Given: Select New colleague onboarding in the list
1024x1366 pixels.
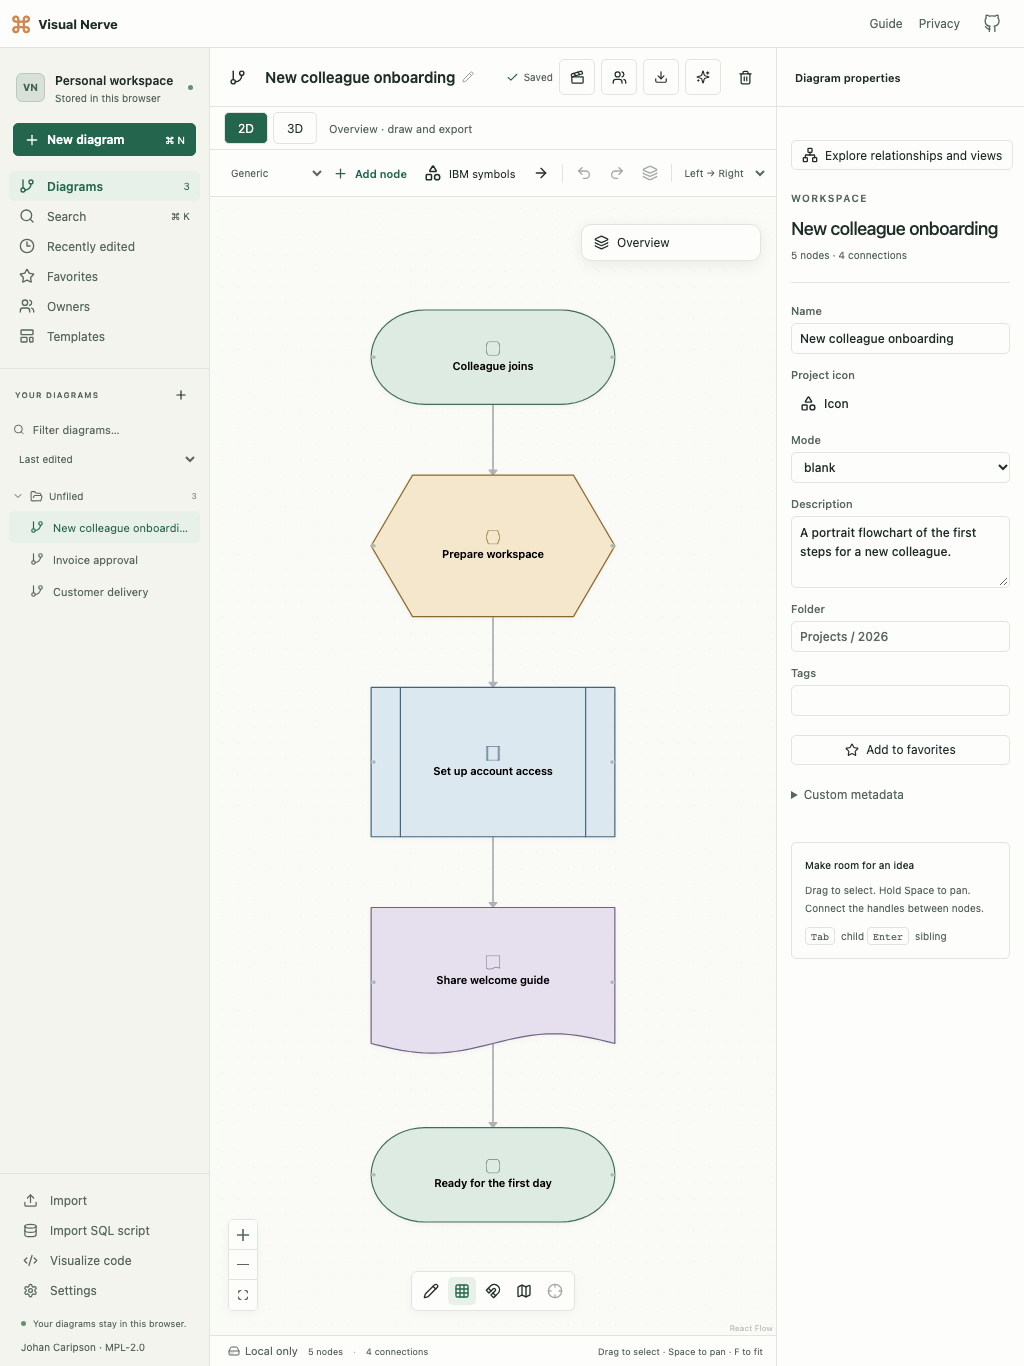Looking at the screenshot, I should (x=105, y=528).
